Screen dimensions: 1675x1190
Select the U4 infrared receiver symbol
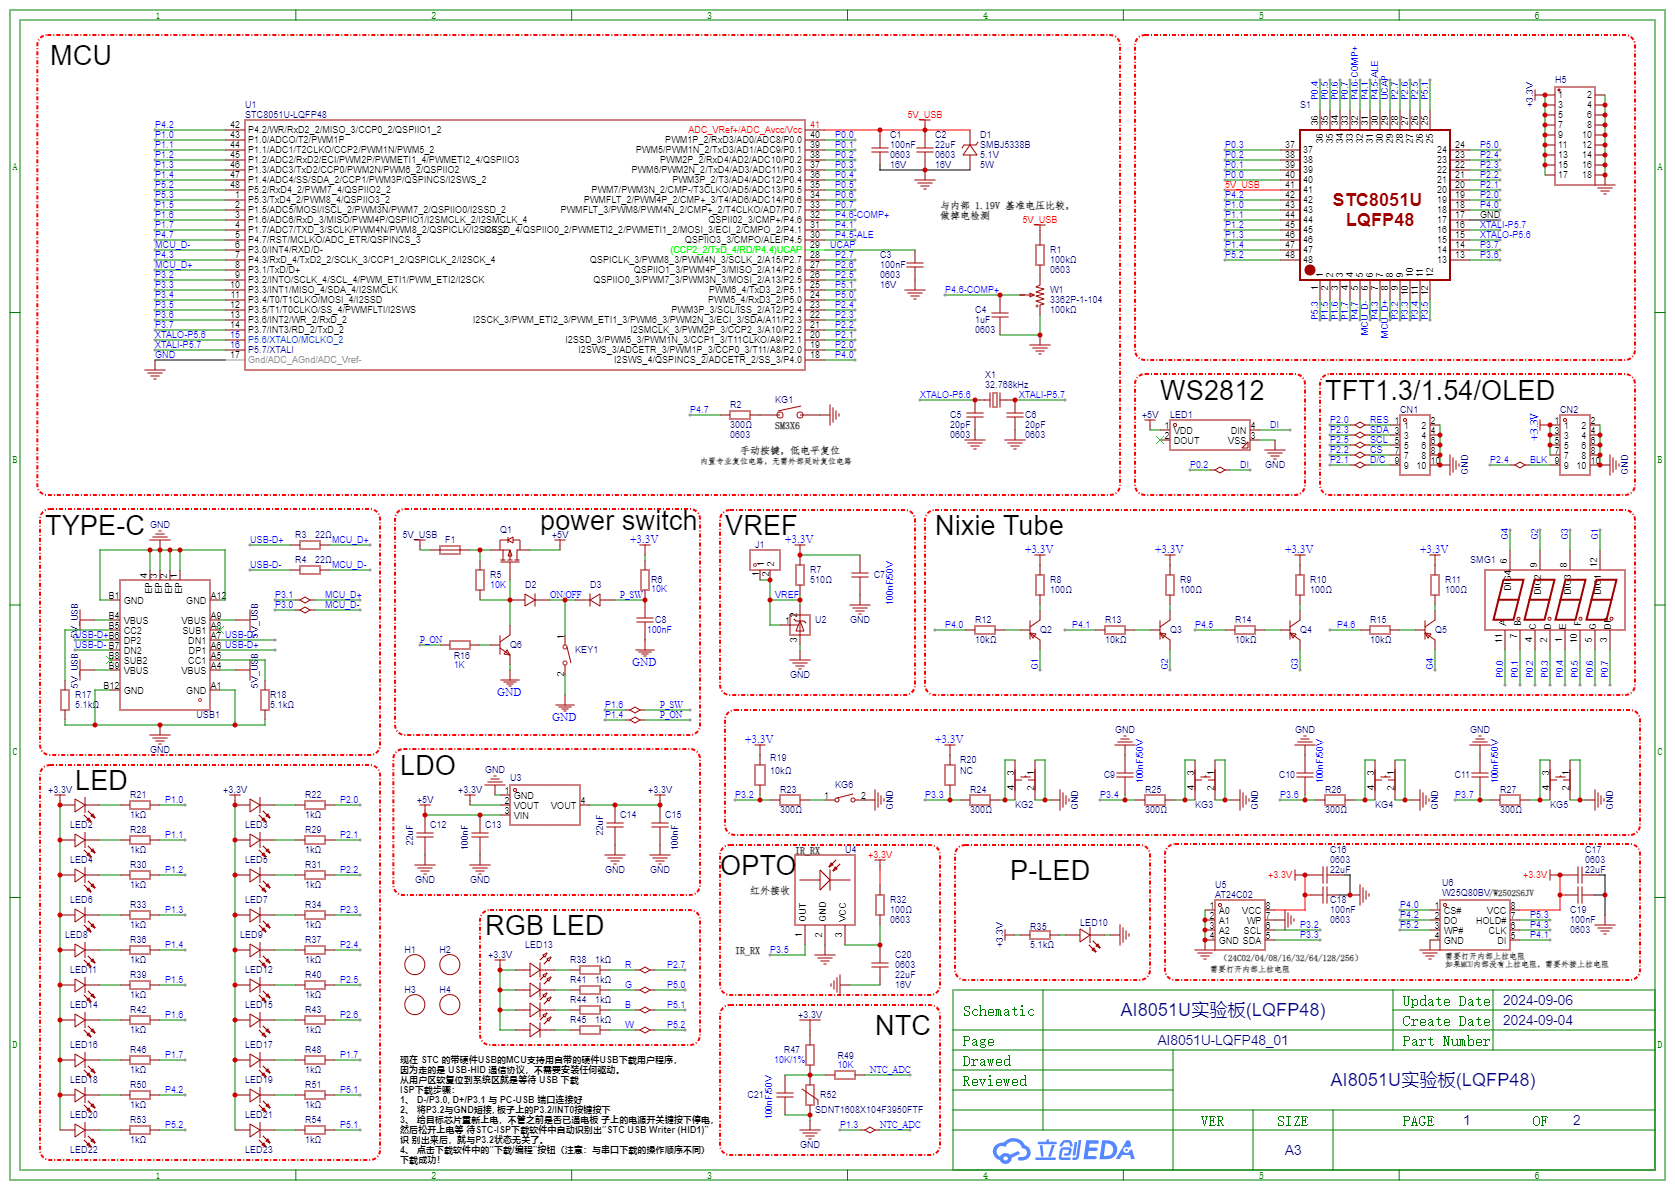pyautogui.click(x=826, y=889)
